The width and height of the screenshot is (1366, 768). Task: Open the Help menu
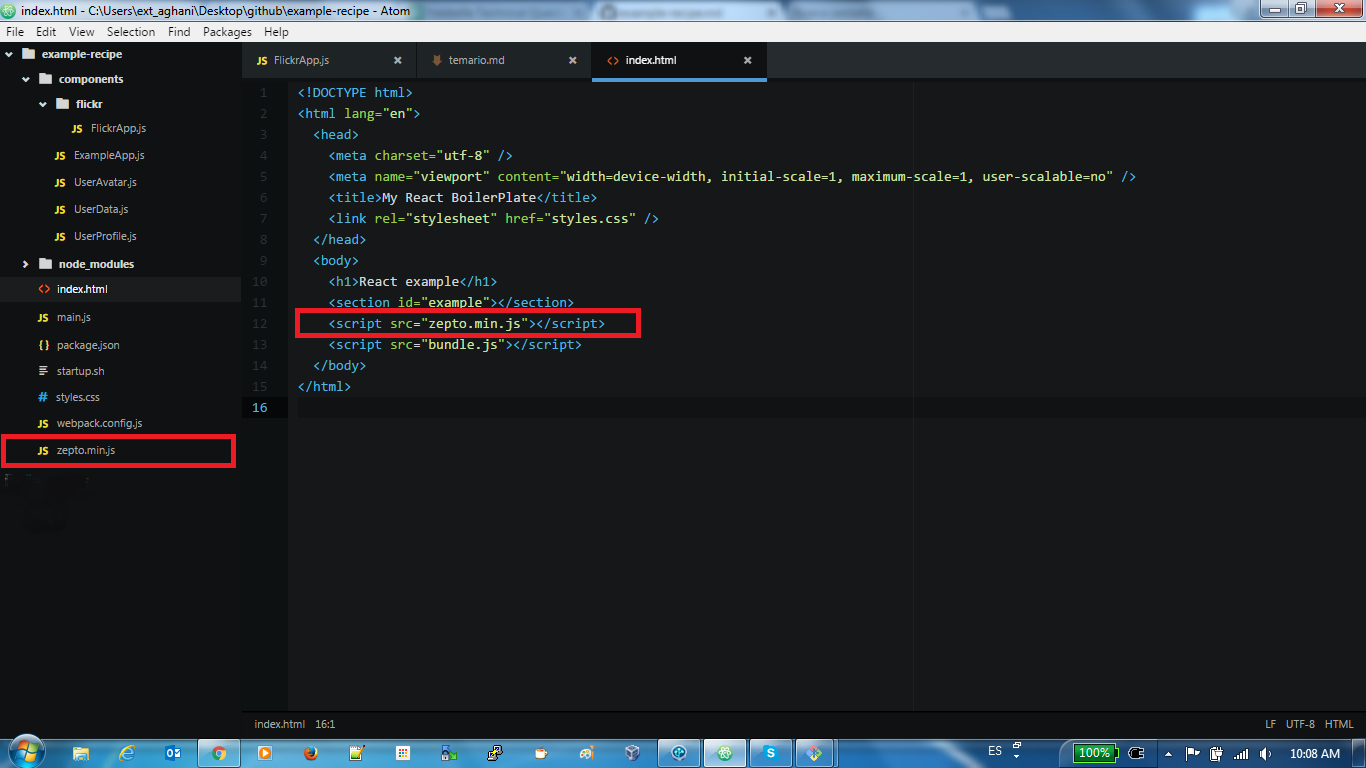pos(276,32)
